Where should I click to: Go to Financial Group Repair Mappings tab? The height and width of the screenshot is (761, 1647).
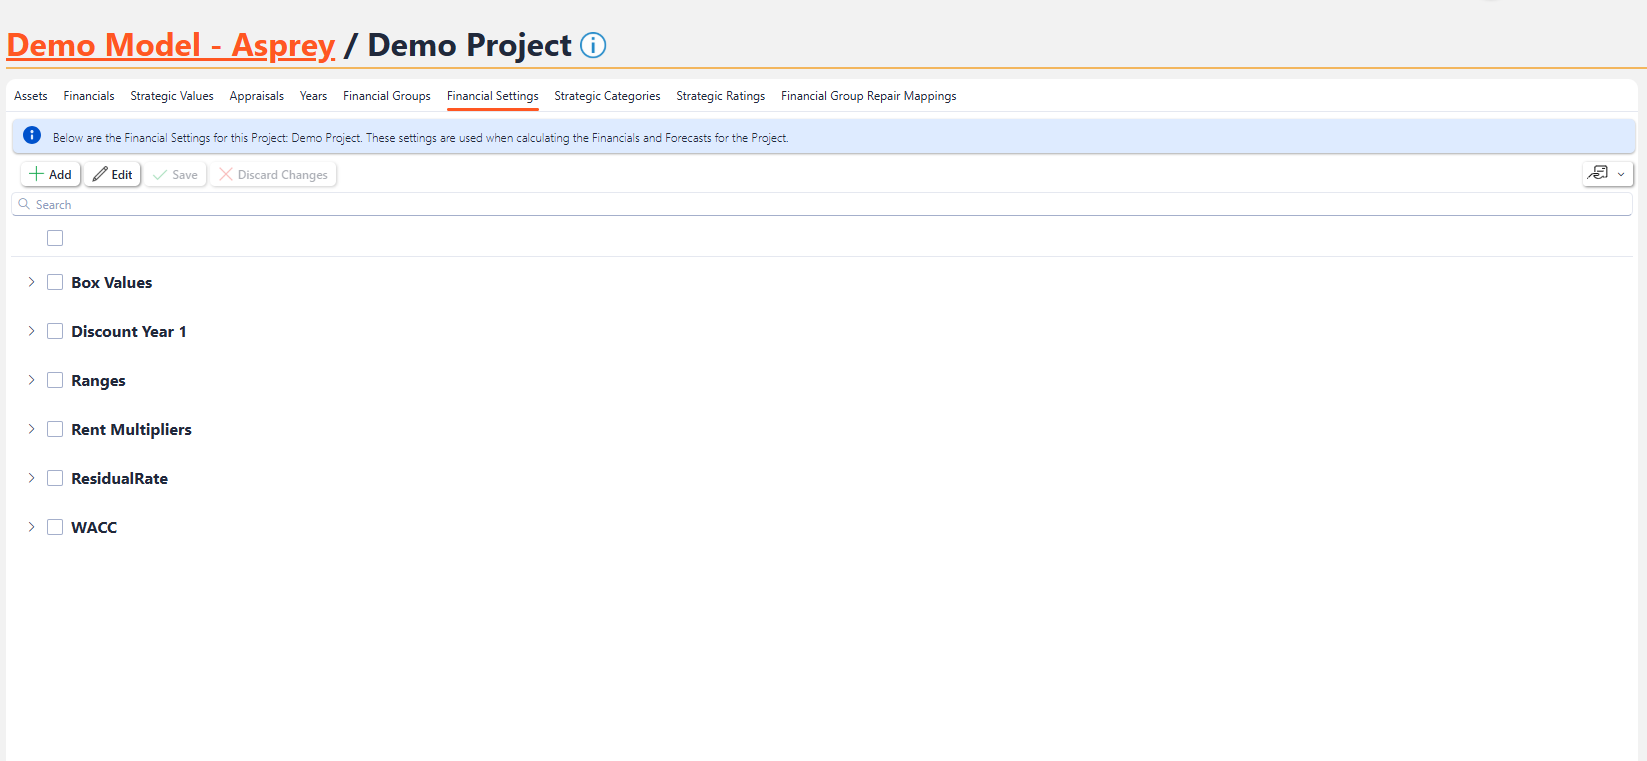pos(868,96)
